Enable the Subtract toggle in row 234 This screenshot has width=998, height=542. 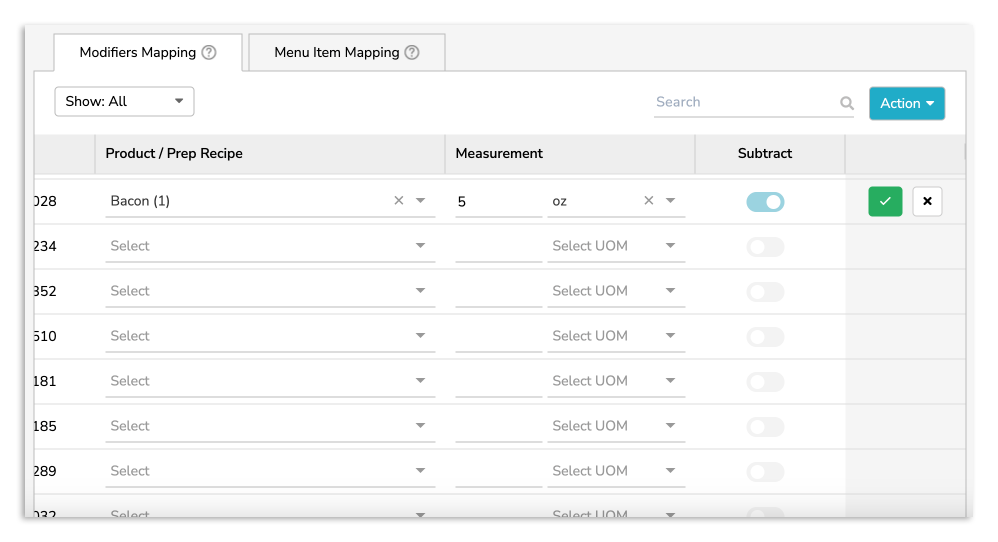pyautogui.click(x=765, y=247)
